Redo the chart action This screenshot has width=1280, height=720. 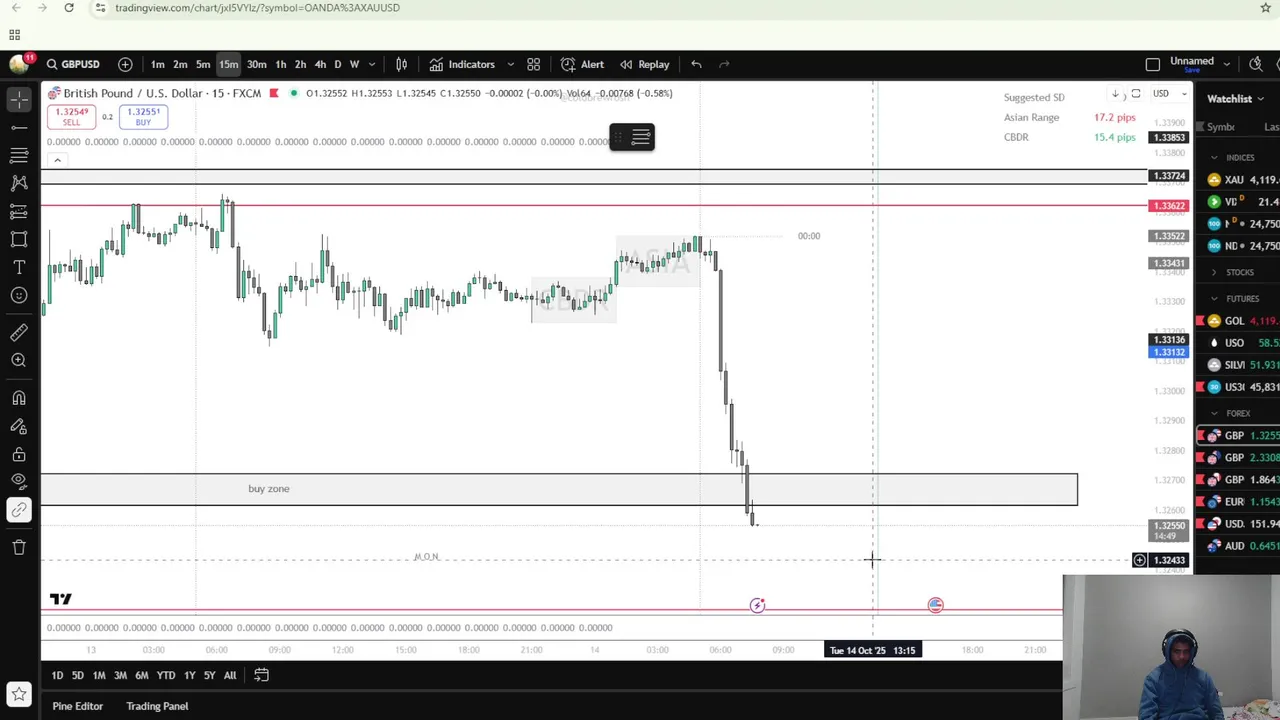(724, 64)
